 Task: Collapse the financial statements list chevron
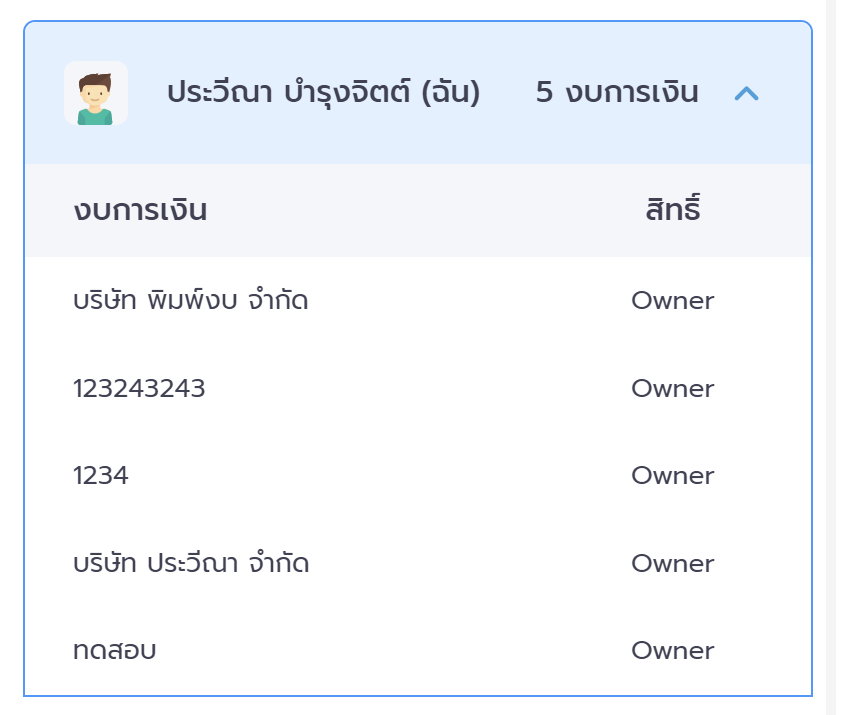tap(746, 94)
